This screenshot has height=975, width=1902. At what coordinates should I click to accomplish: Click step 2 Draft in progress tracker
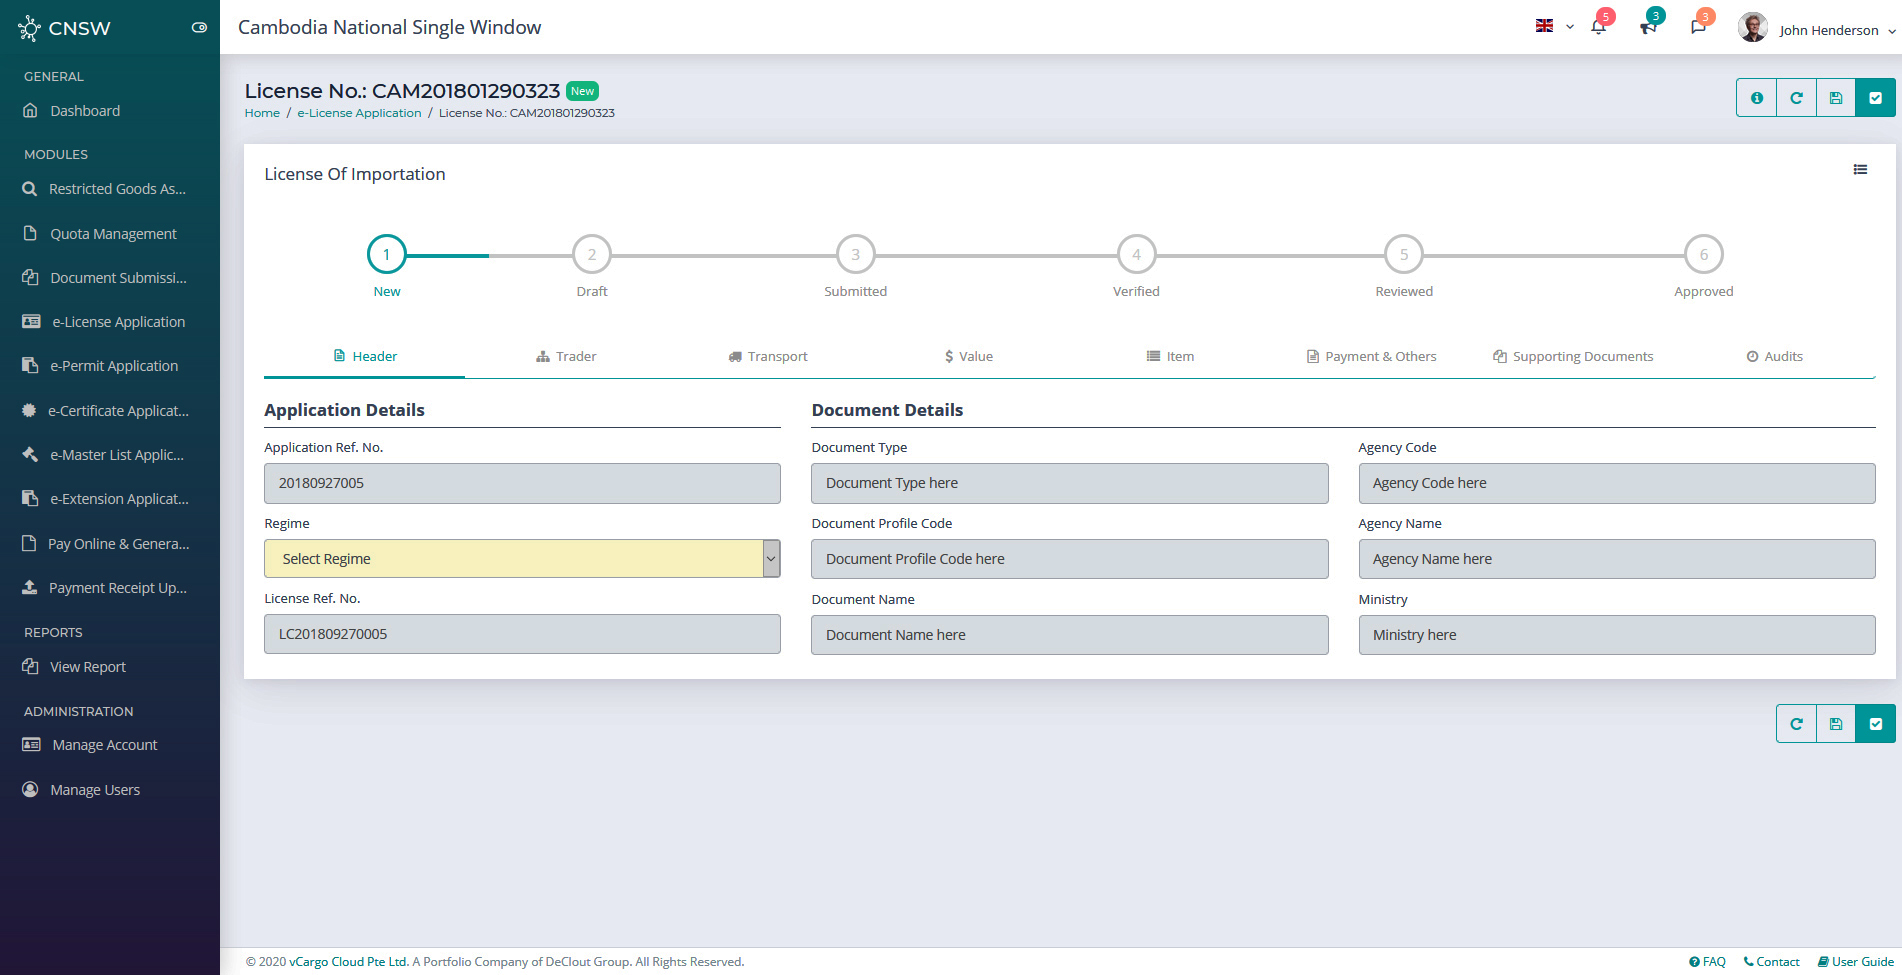click(x=592, y=255)
